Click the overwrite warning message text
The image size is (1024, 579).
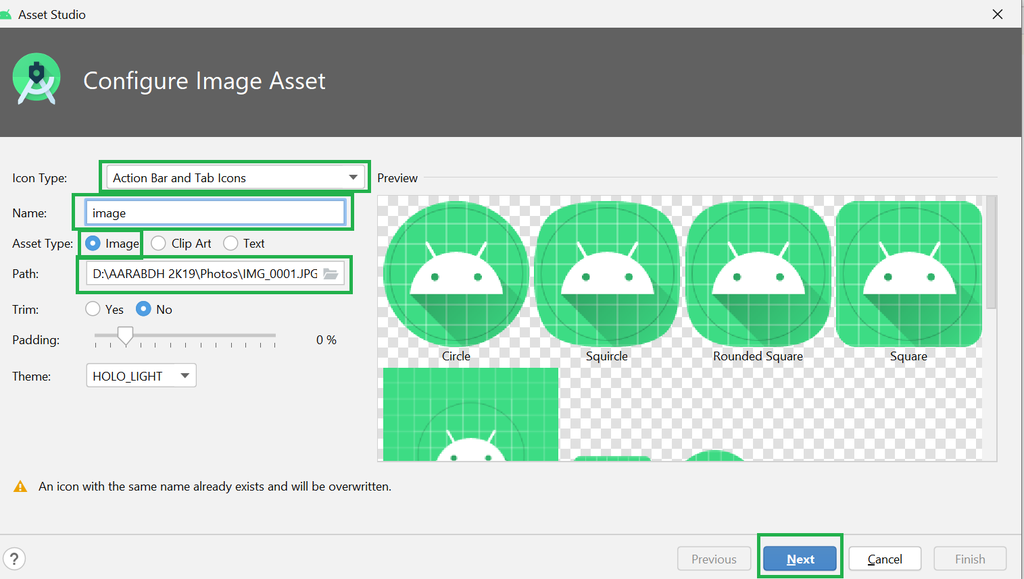coord(215,486)
